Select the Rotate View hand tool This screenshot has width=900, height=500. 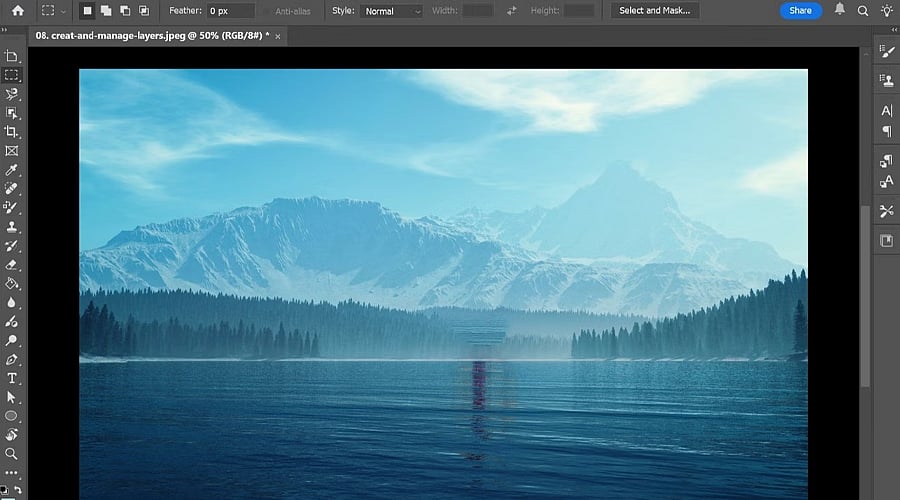tap(11, 435)
